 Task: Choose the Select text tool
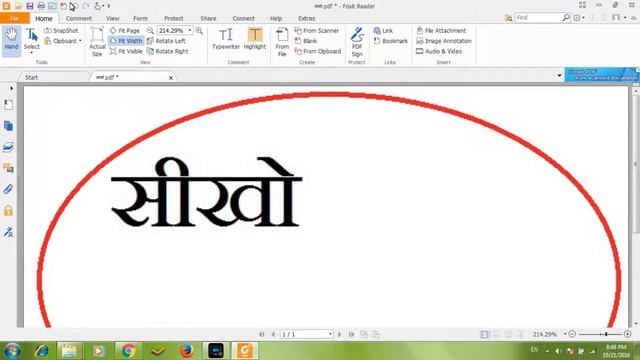coord(31,40)
